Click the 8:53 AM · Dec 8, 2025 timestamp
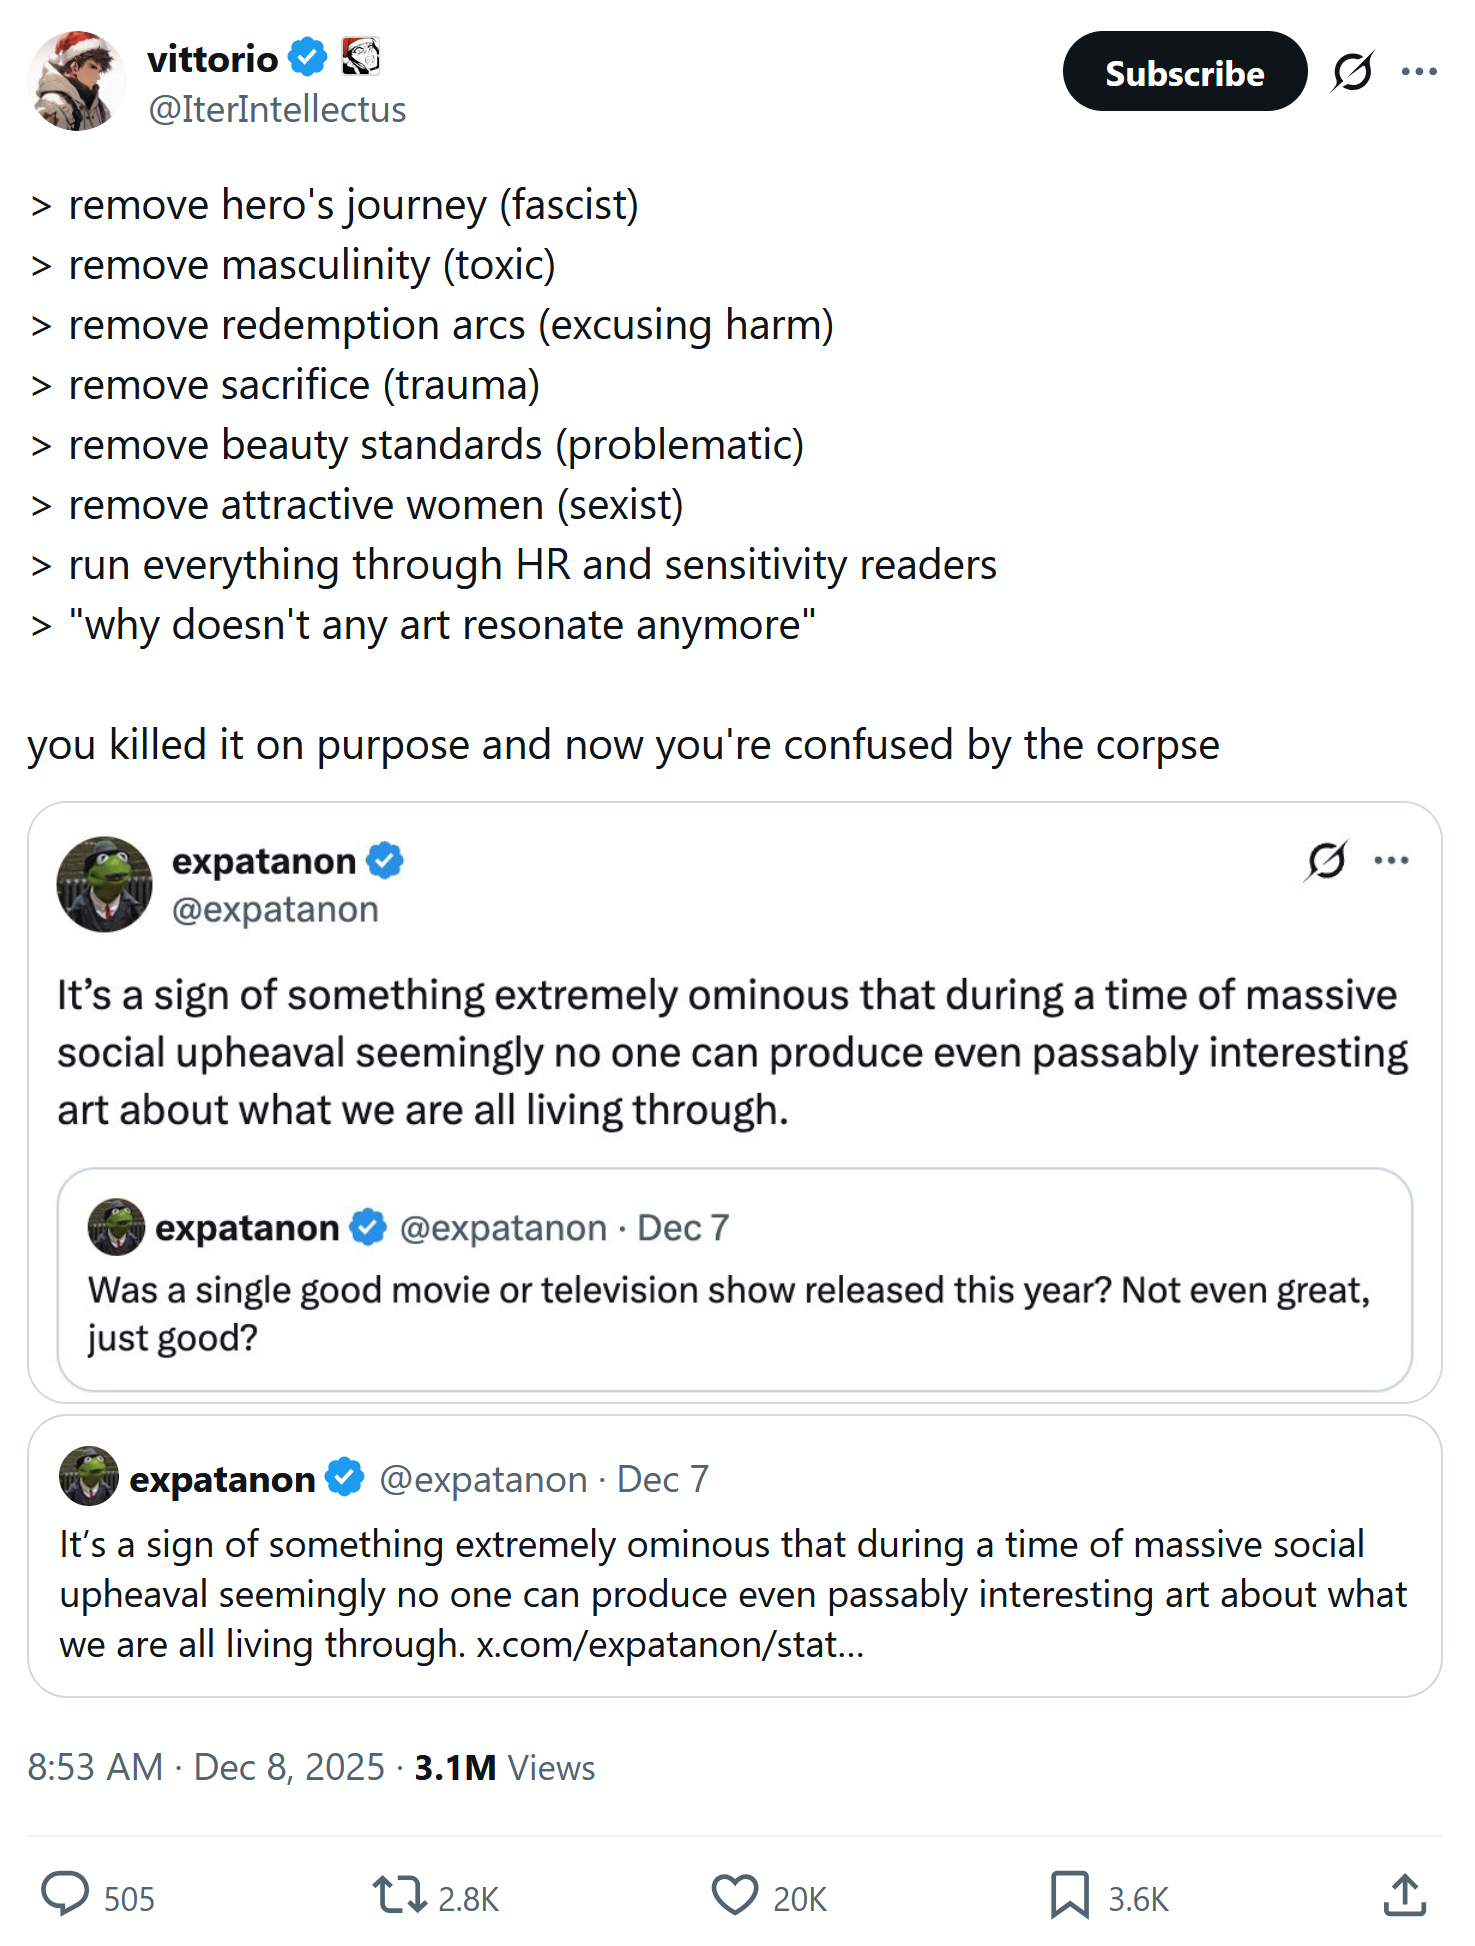 coord(206,1768)
